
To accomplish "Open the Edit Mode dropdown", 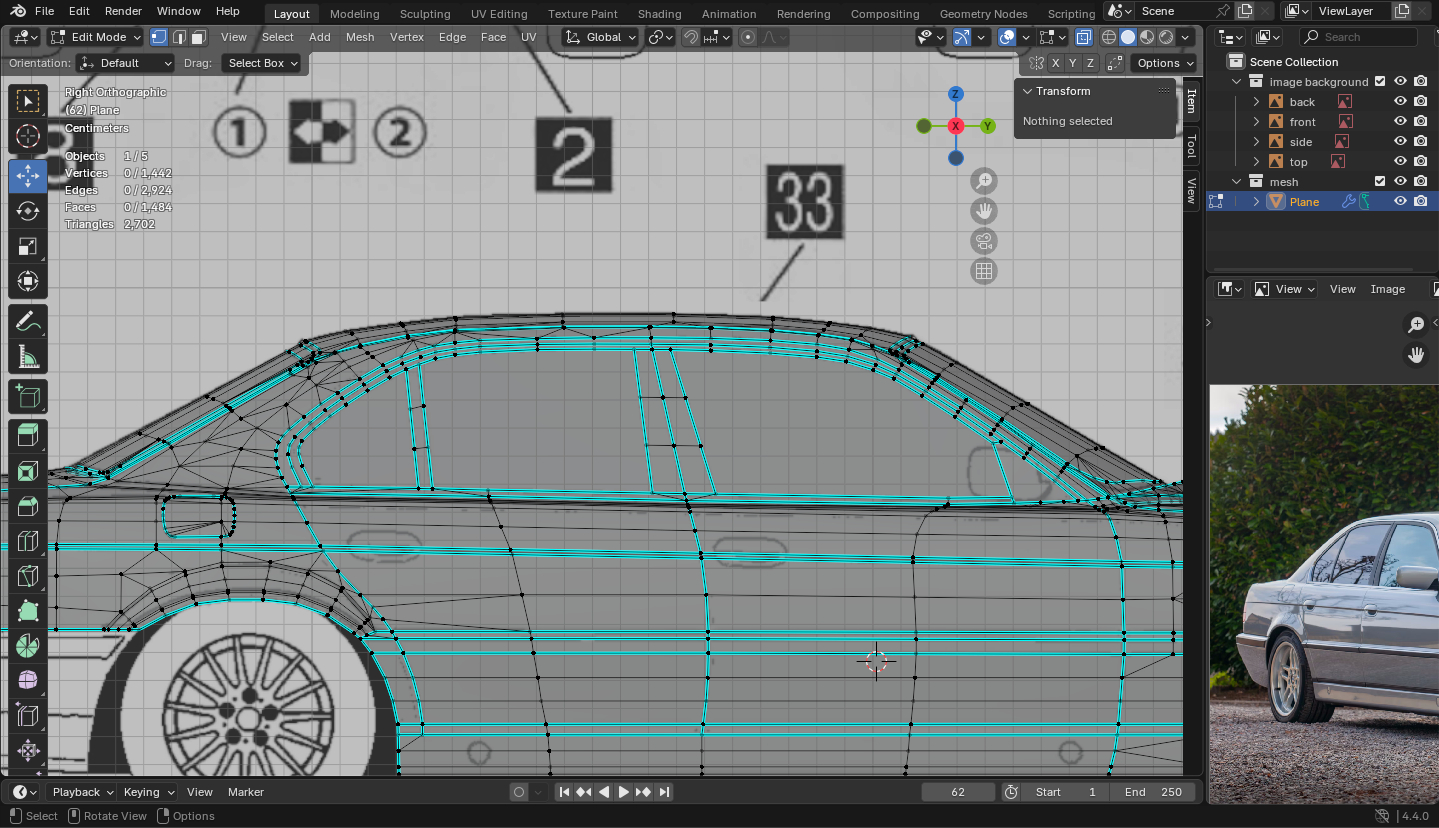I will tap(96, 37).
